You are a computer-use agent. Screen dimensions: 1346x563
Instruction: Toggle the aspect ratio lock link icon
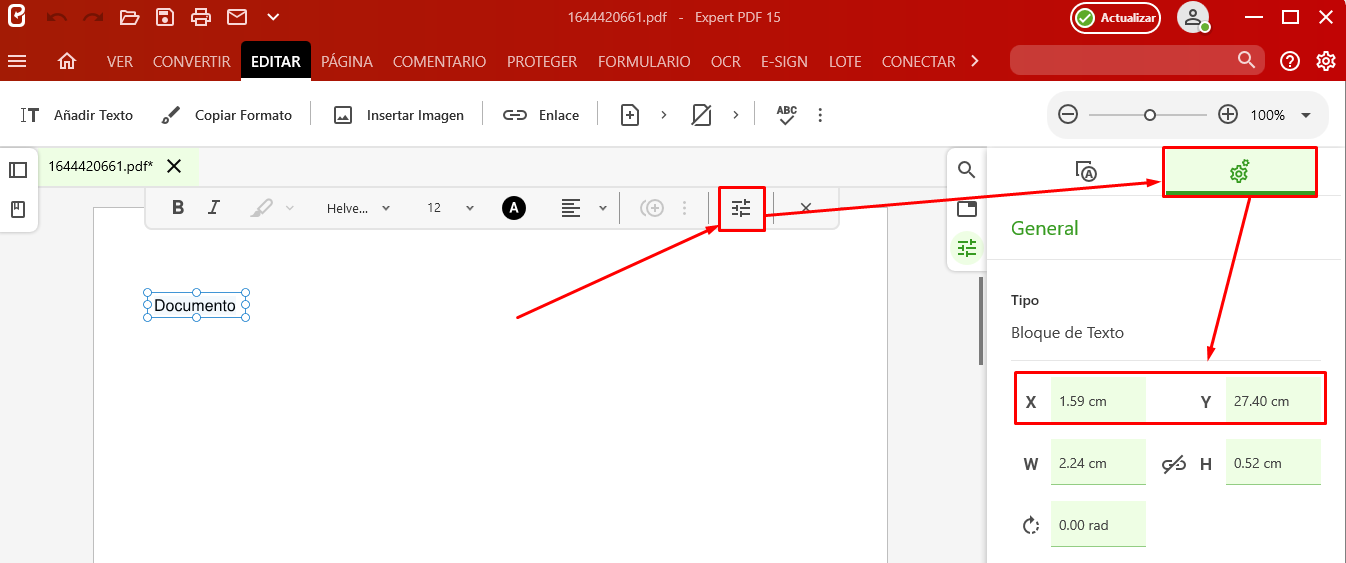click(1174, 464)
